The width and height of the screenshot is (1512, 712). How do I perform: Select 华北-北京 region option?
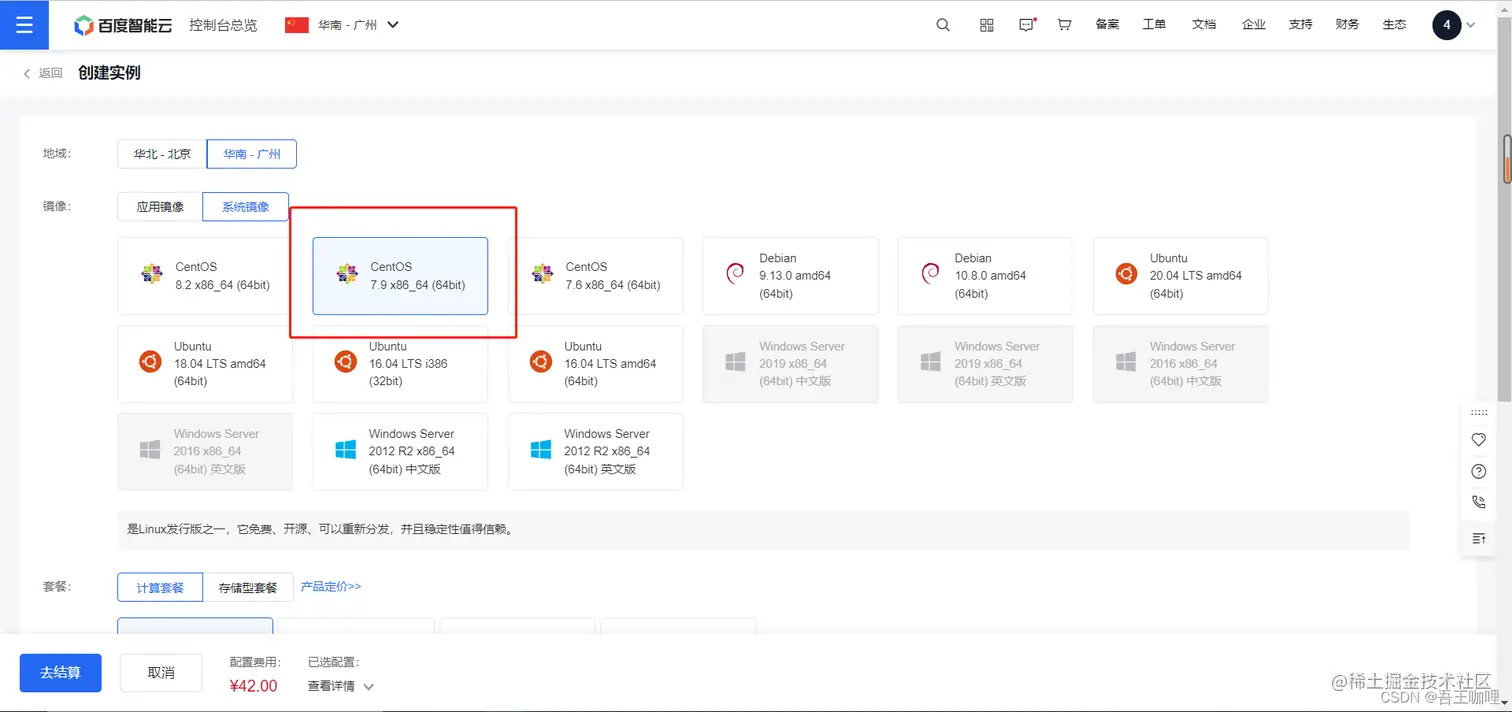point(162,154)
